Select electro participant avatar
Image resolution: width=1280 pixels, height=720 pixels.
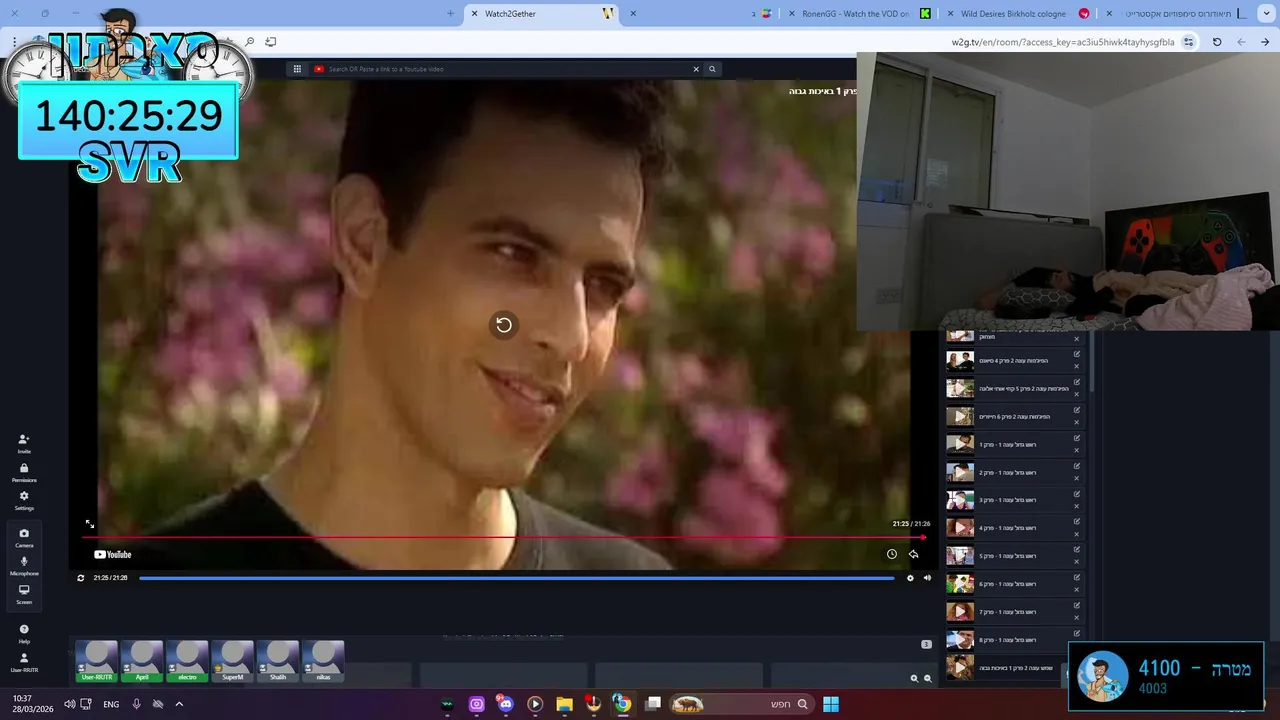(x=187, y=661)
